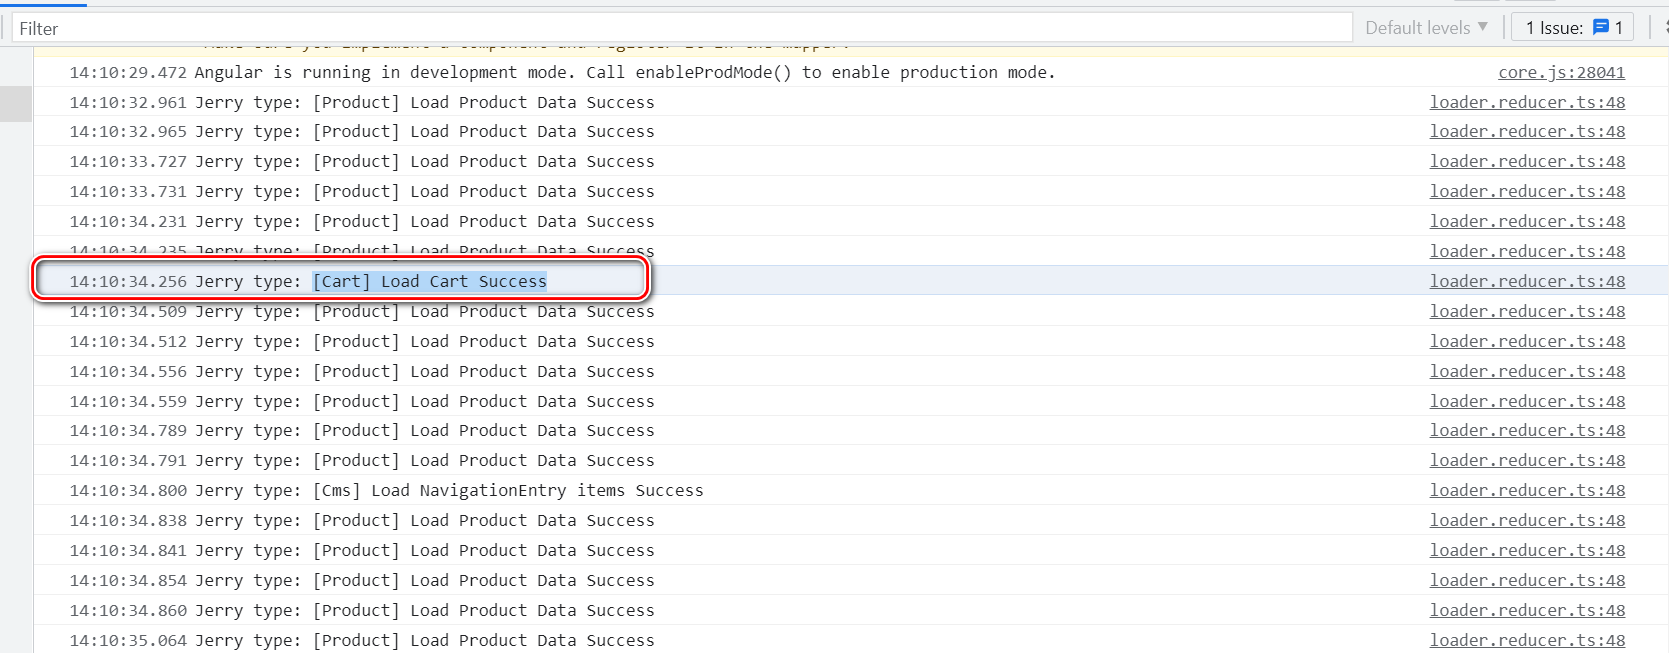This screenshot has height=653, width=1669.
Task: Select the log message stamped 14:10:34.231
Action: click(x=424, y=221)
